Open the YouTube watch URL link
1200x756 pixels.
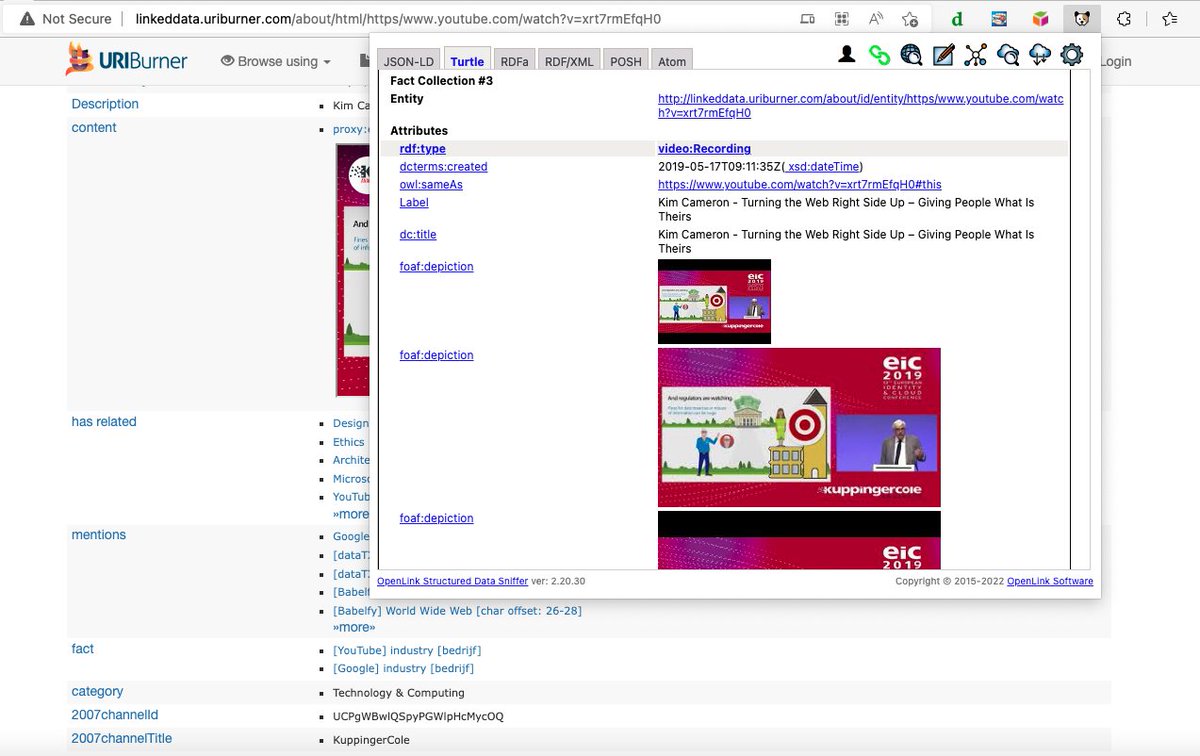click(x=799, y=185)
